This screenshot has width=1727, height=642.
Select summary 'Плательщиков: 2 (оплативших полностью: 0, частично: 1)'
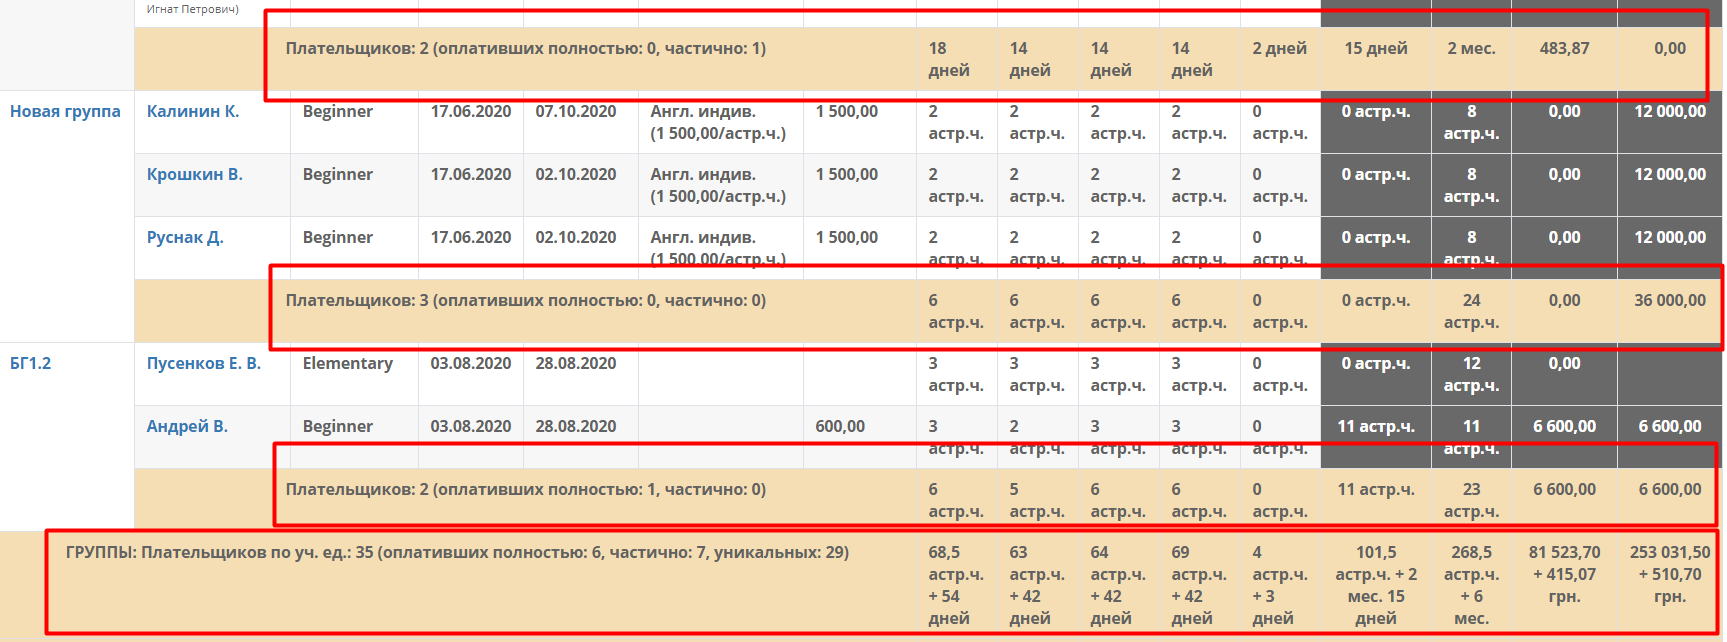[526, 48]
